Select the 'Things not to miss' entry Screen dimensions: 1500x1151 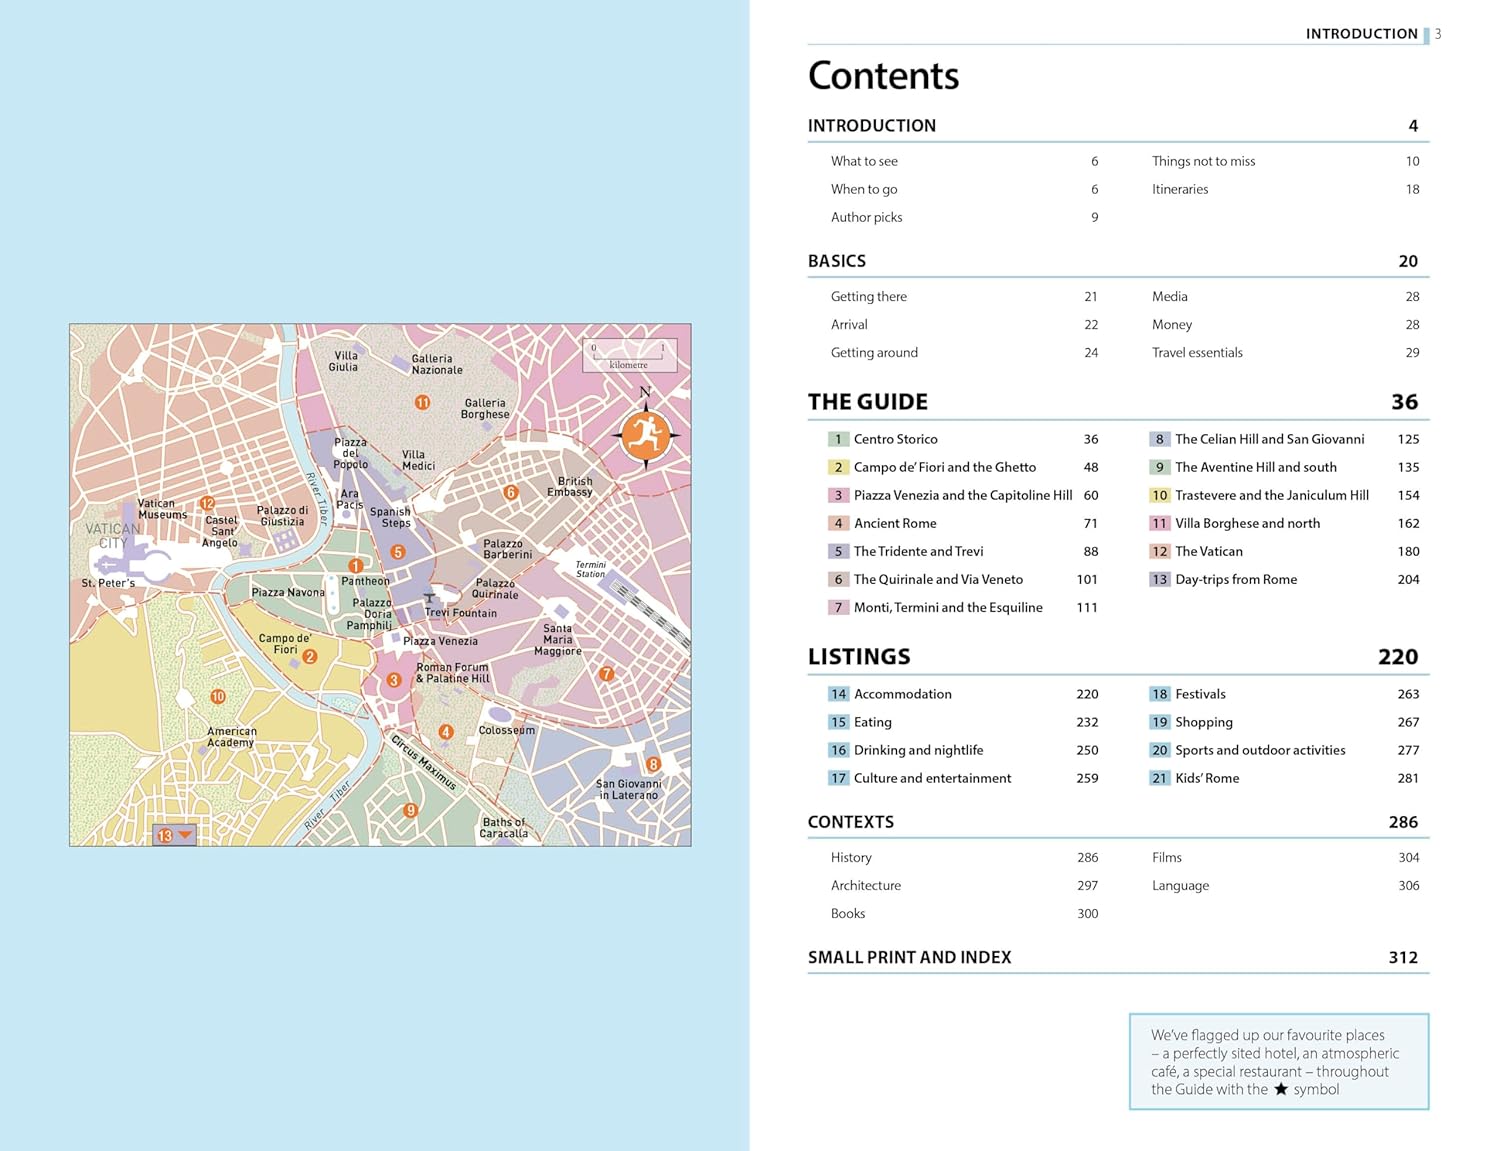(1204, 161)
